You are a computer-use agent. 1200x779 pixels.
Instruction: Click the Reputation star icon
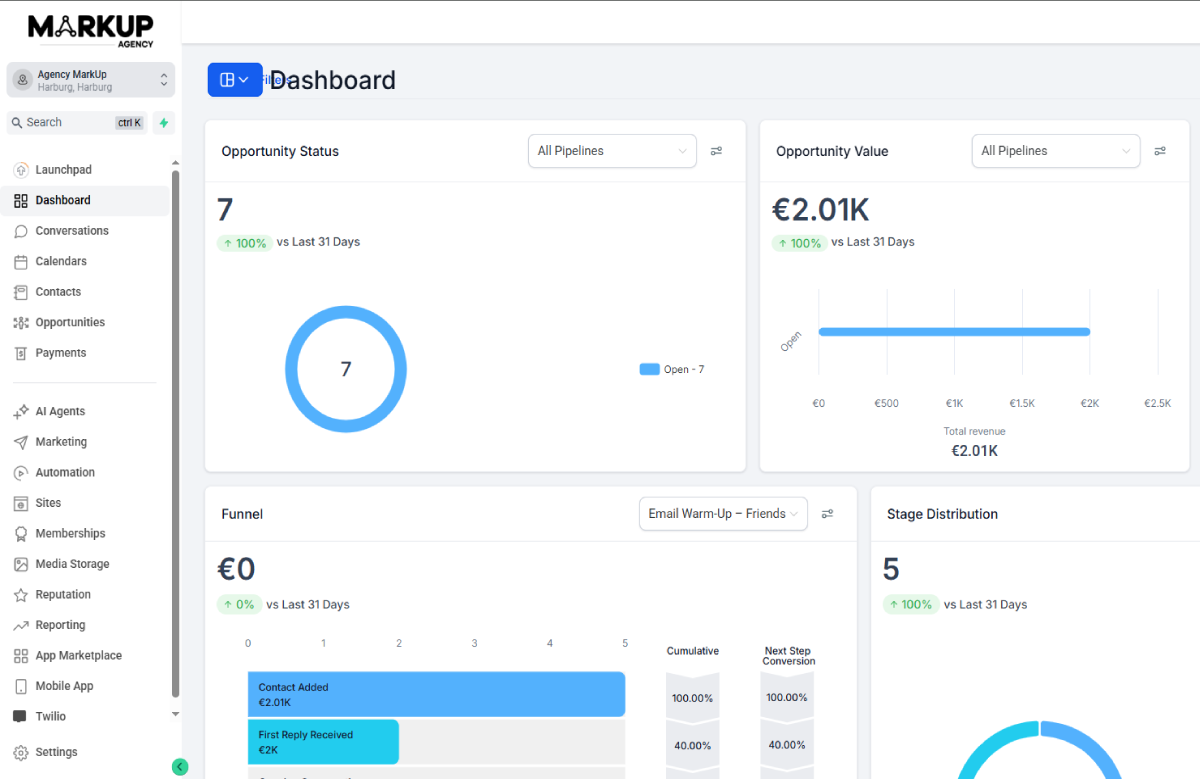tap(21, 595)
